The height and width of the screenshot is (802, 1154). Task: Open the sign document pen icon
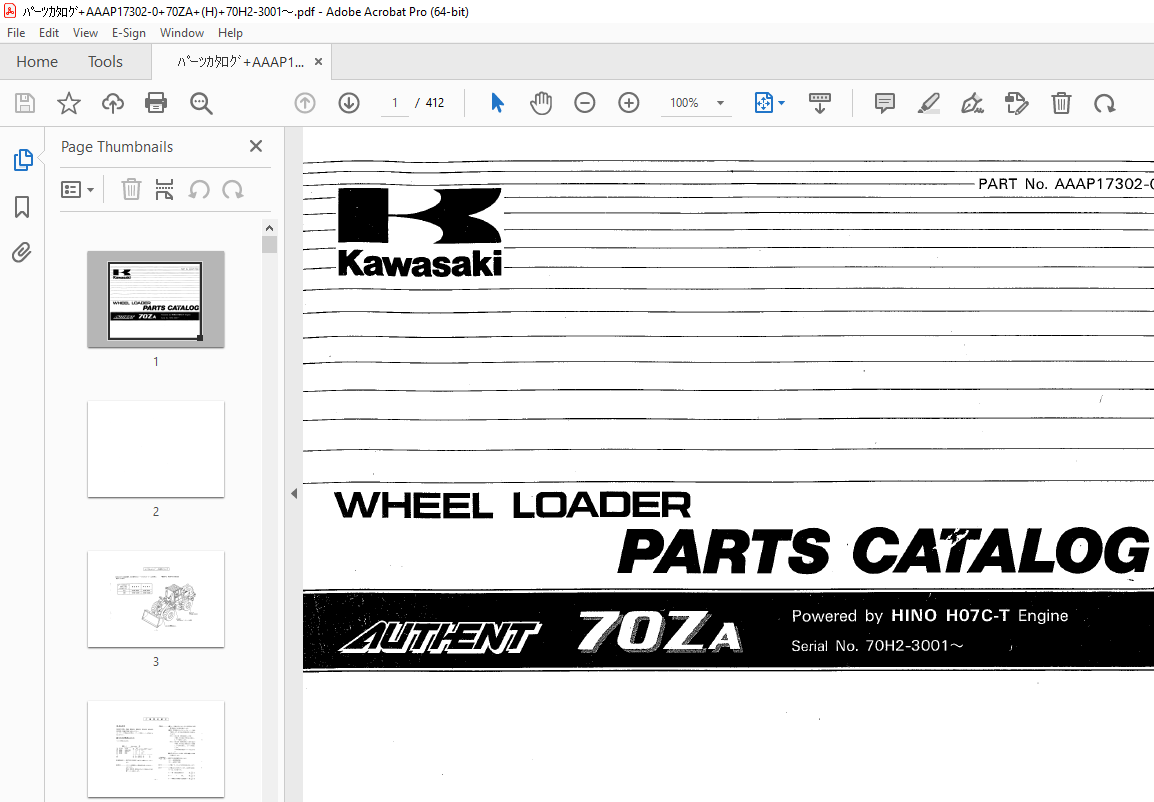[x=972, y=103]
